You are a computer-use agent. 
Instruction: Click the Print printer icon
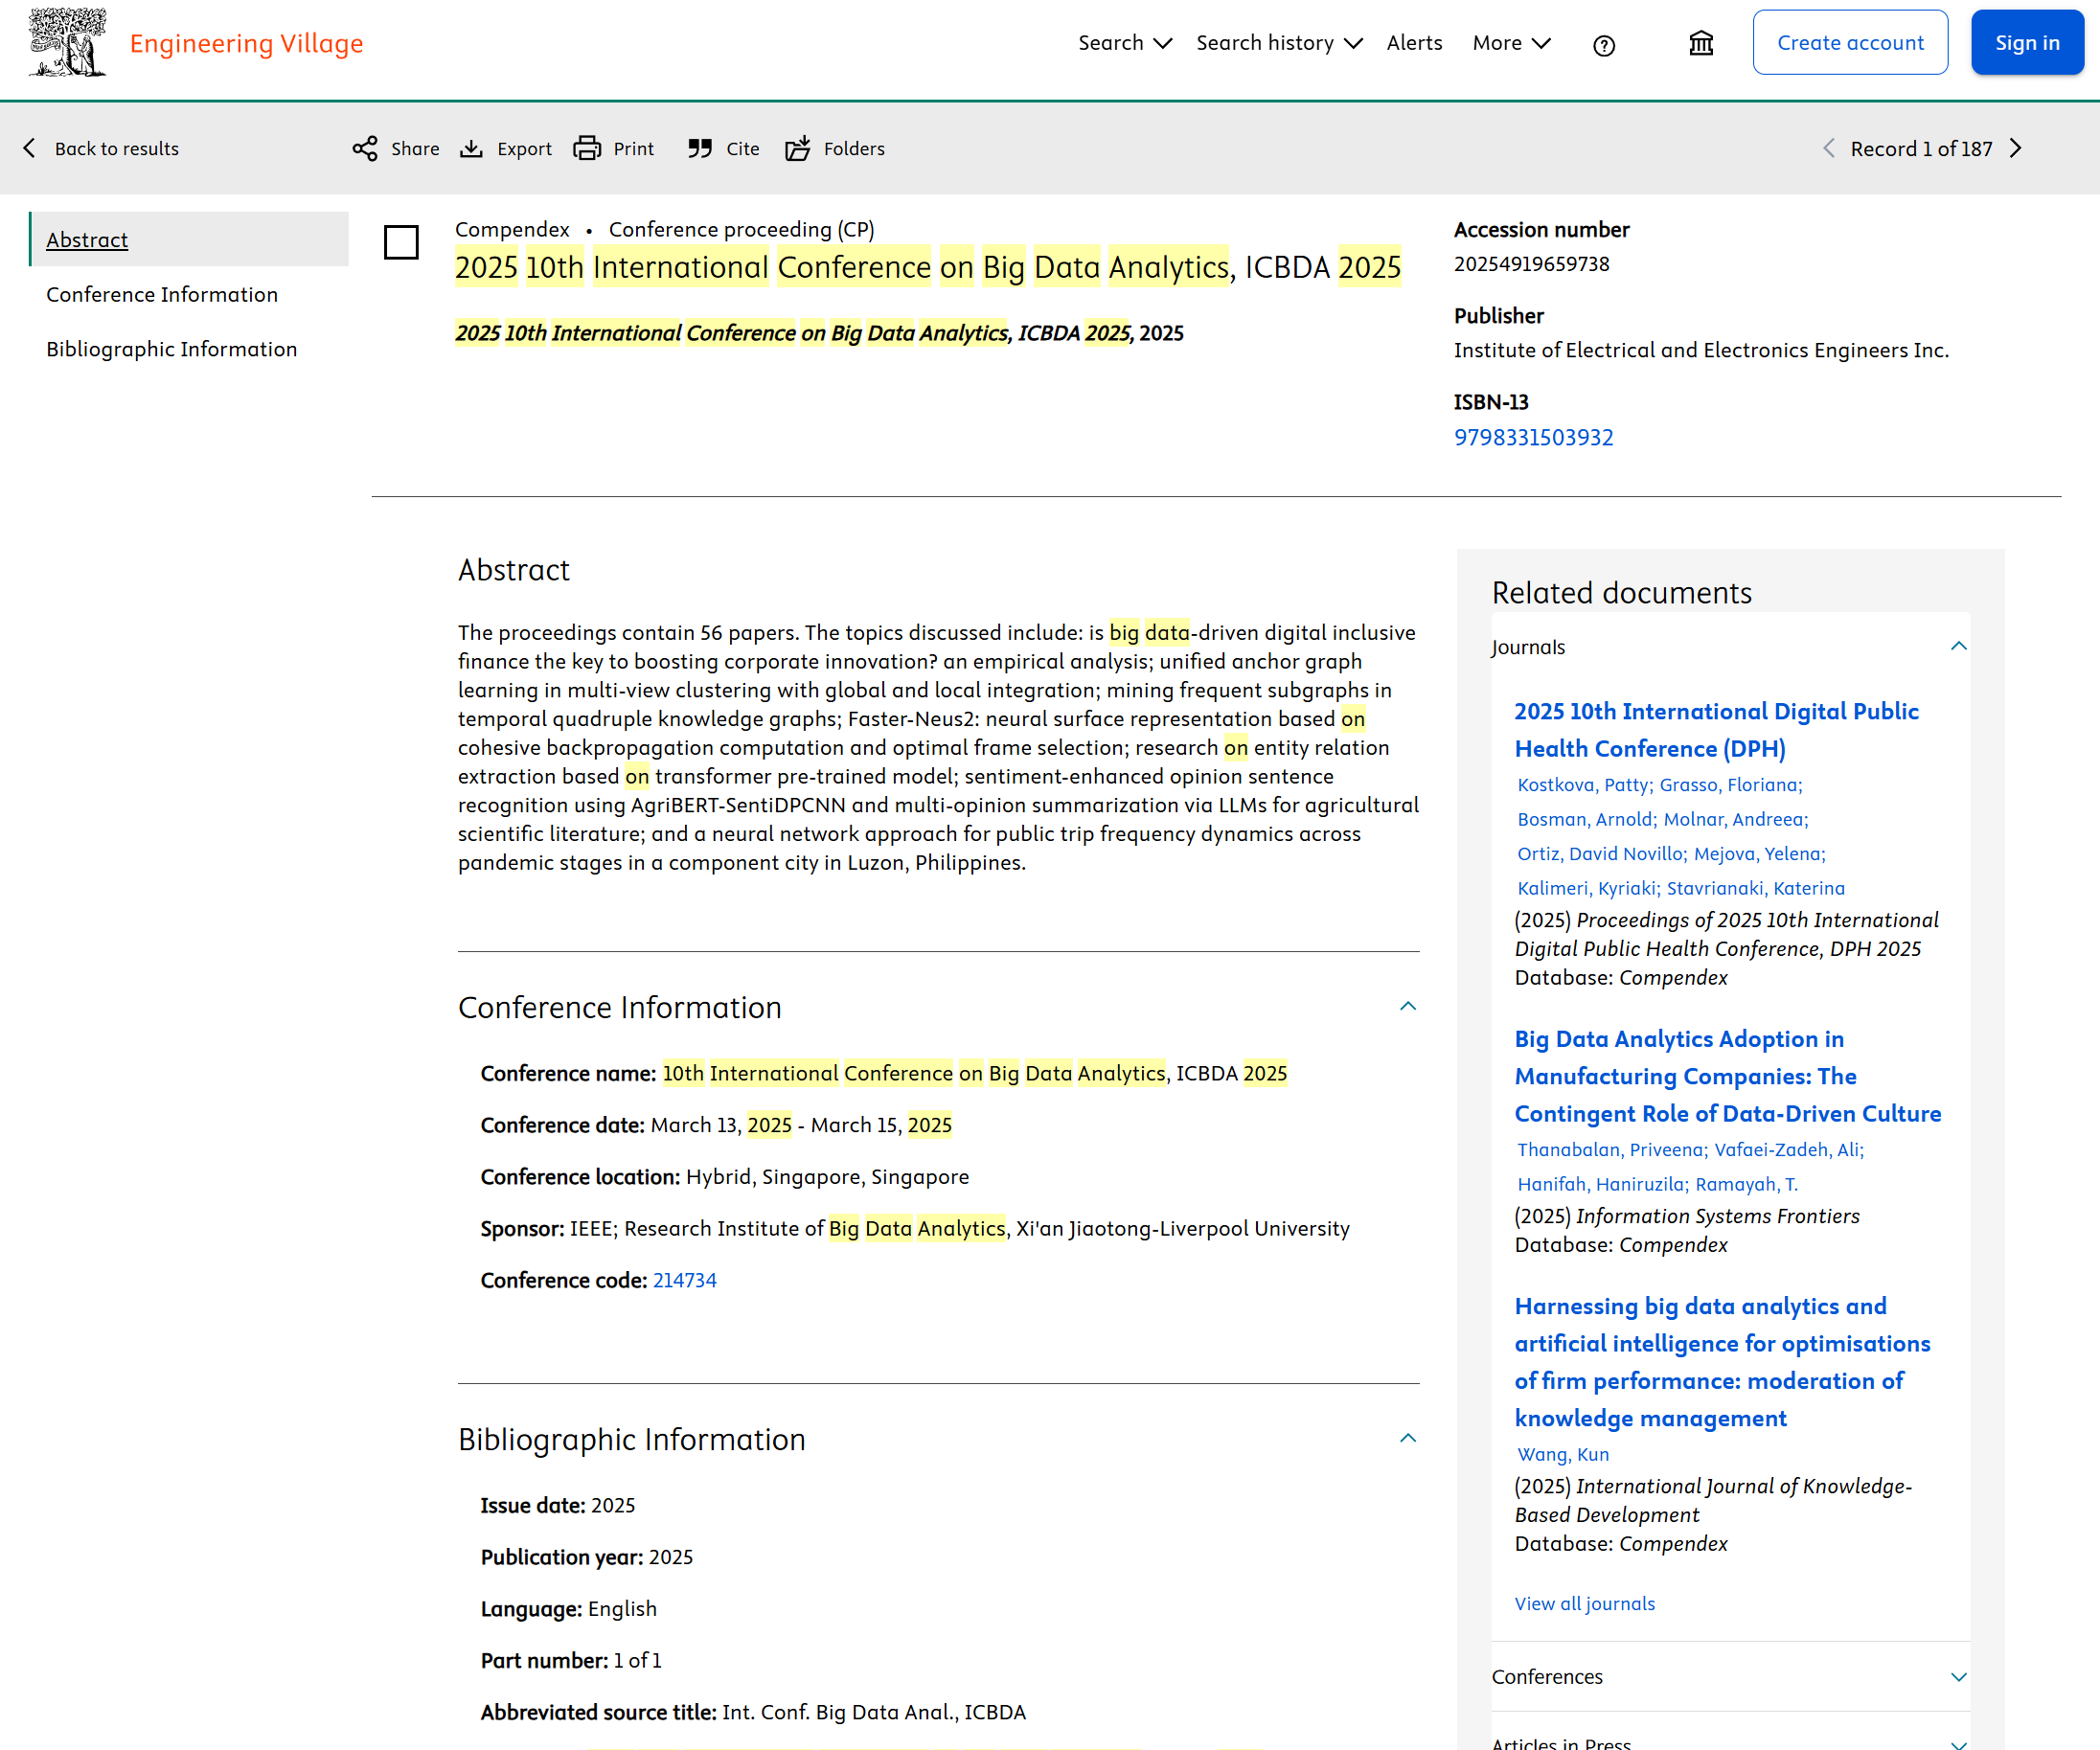(587, 149)
